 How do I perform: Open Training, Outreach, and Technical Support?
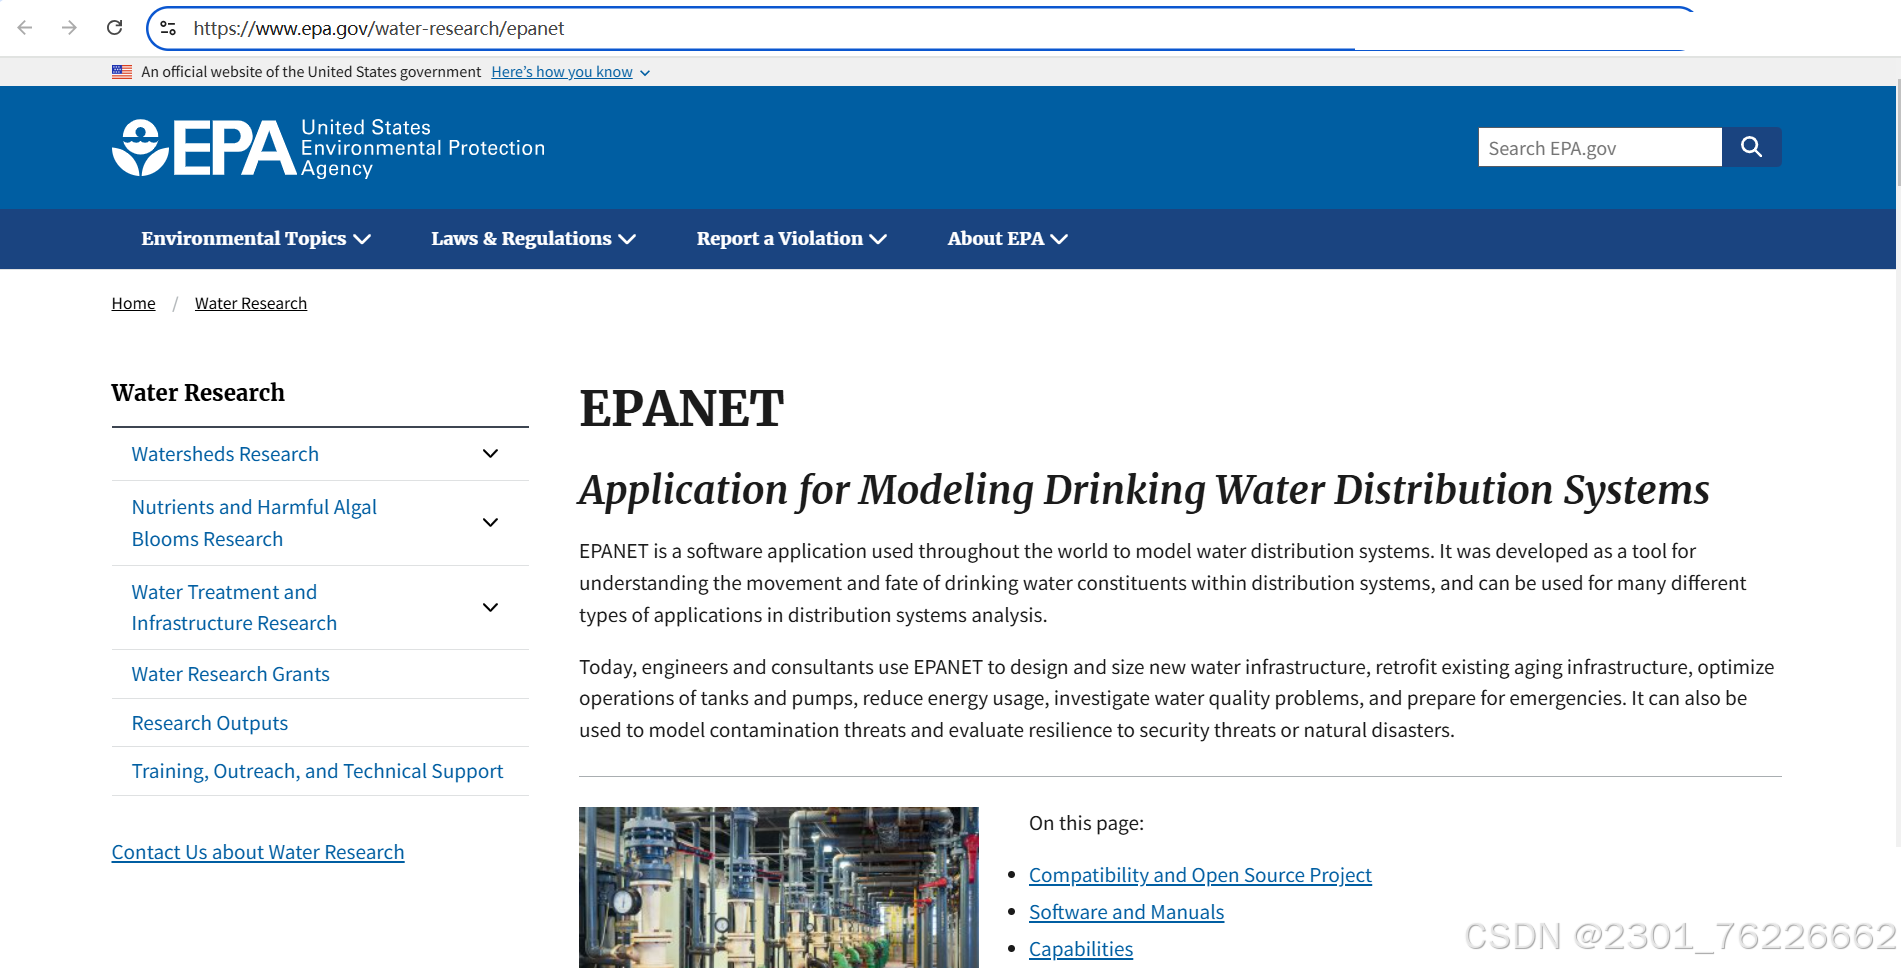317,771
